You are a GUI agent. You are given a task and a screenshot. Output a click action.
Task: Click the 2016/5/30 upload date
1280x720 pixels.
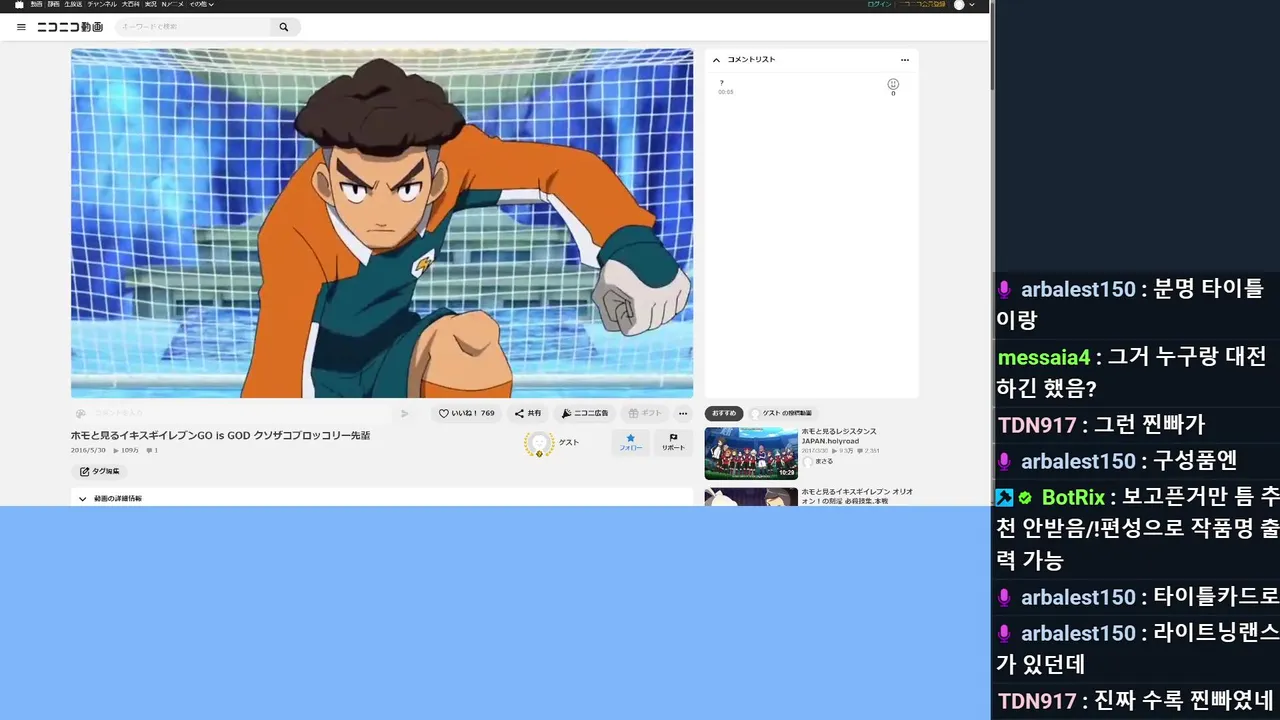tap(88, 450)
